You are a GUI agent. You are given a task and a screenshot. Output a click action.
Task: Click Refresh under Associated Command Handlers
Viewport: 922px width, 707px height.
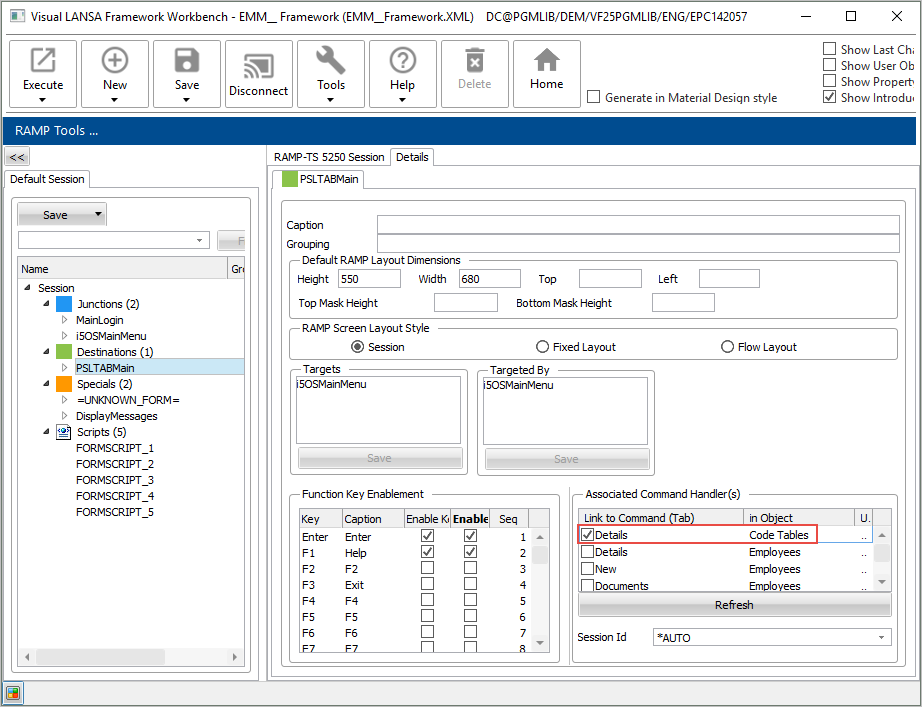[734, 605]
